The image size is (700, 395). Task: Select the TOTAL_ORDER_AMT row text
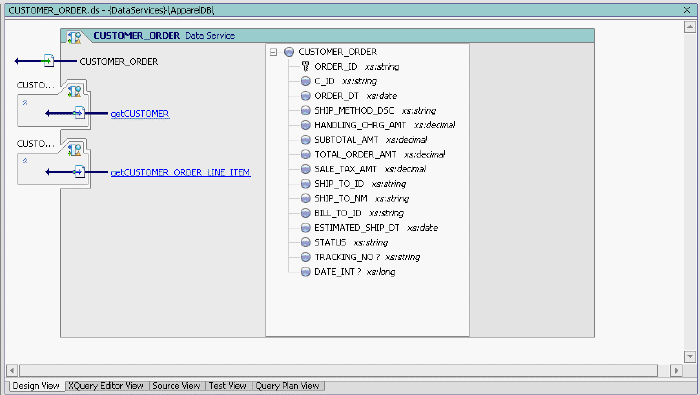tap(379, 154)
